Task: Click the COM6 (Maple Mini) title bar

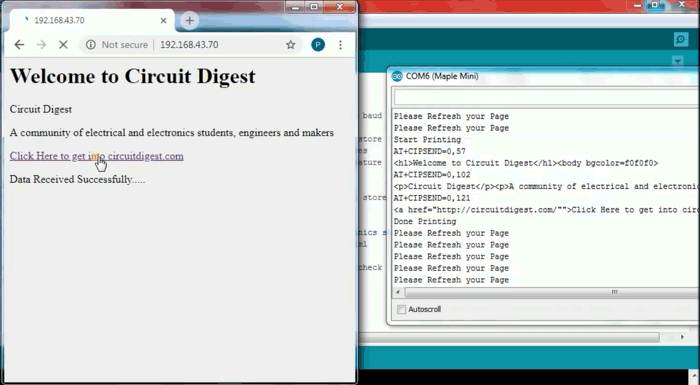Action: click(543, 76)
